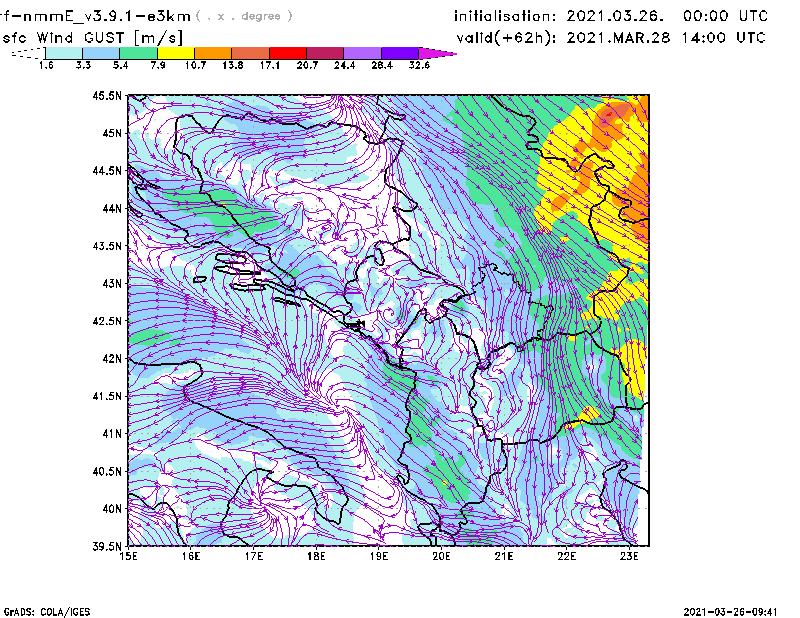Click the 21E longitude axis label
Image resolution: width=800 pixels, height=618 pixels.
(504, 556)
